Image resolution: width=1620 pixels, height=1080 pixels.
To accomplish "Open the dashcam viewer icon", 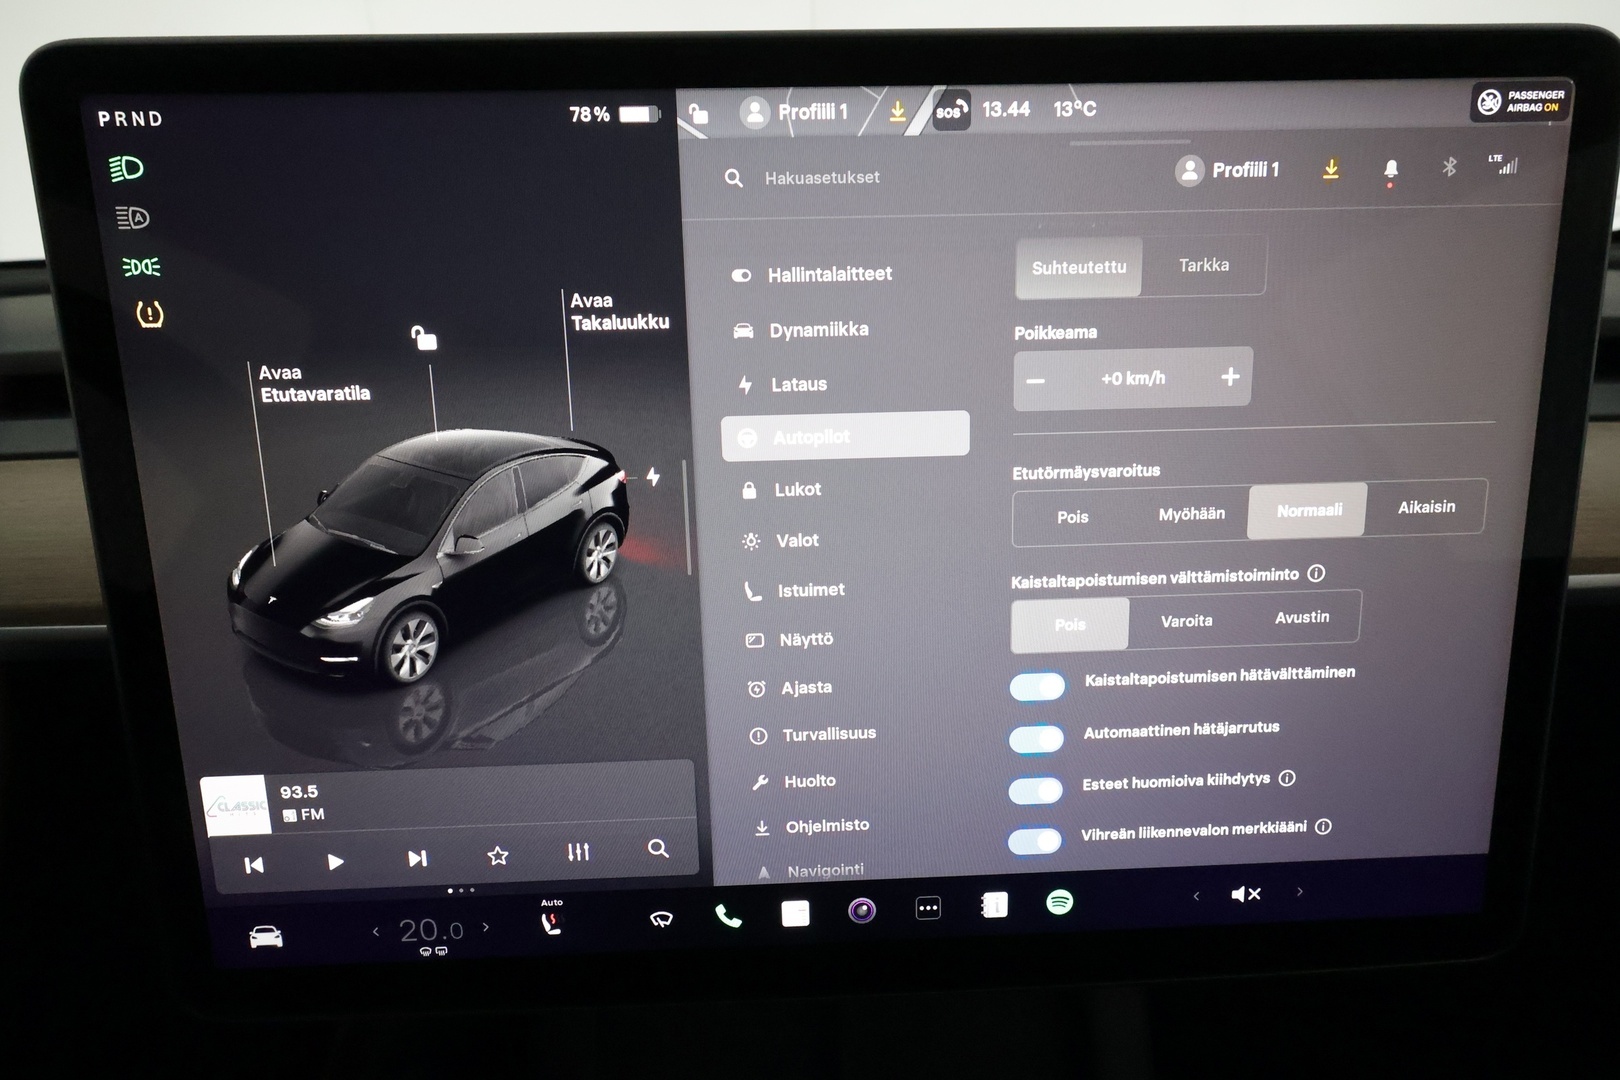I will coord(861,908).
